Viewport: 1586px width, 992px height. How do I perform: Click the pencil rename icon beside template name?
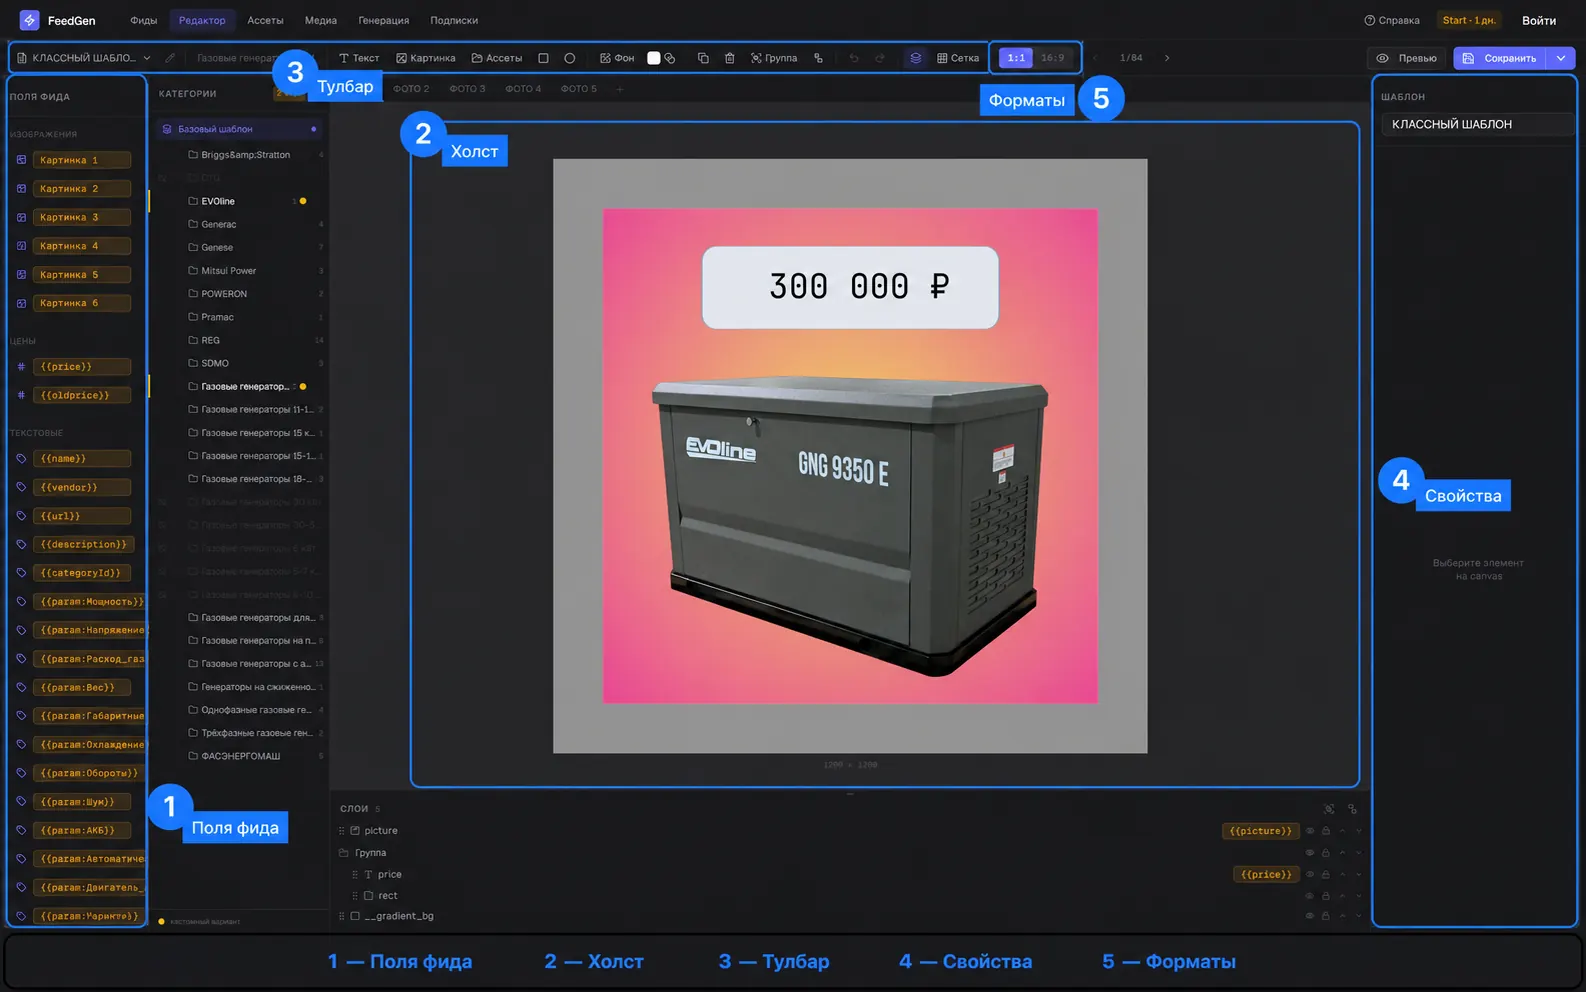pyautogui.click(x=170, y=58)
